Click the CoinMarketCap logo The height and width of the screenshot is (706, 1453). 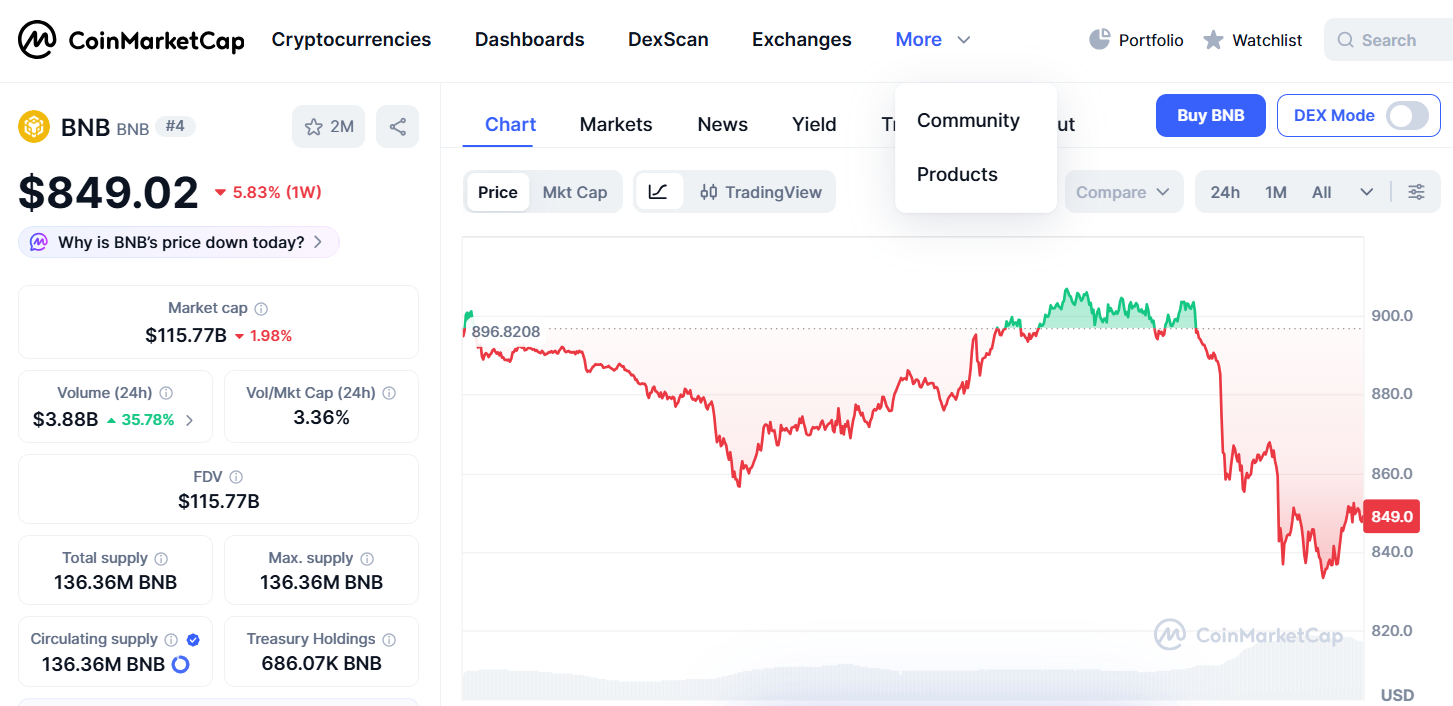pos(131,40)
